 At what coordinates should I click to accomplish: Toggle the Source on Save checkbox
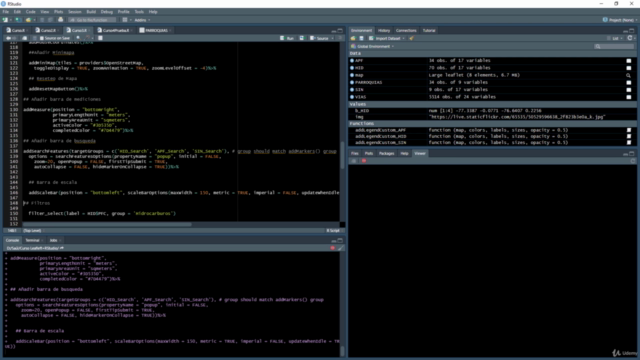(x=42, y=38)
